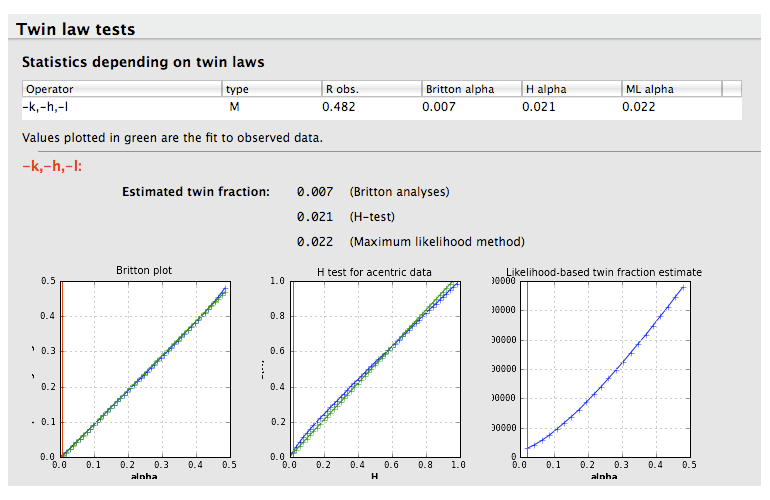Click the Maximum likelihood method label
Viewport: 770px width, 500px height.
coord(437,242)
